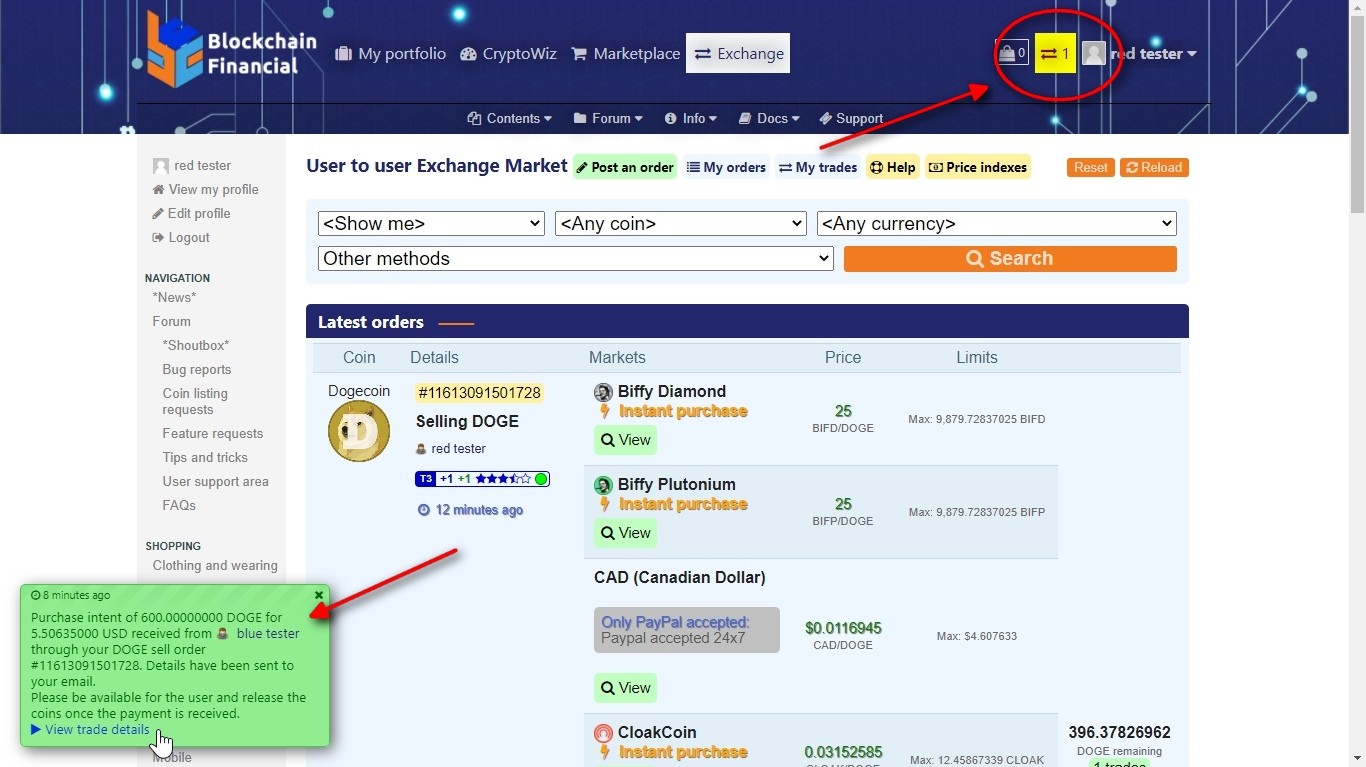Expand the Other methods dropdown
The height and width of the screenshot is (767, 1366).
575,259
